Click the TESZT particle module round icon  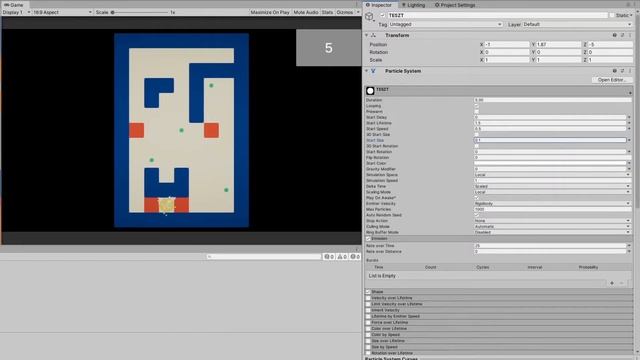[x=370, y=91]
